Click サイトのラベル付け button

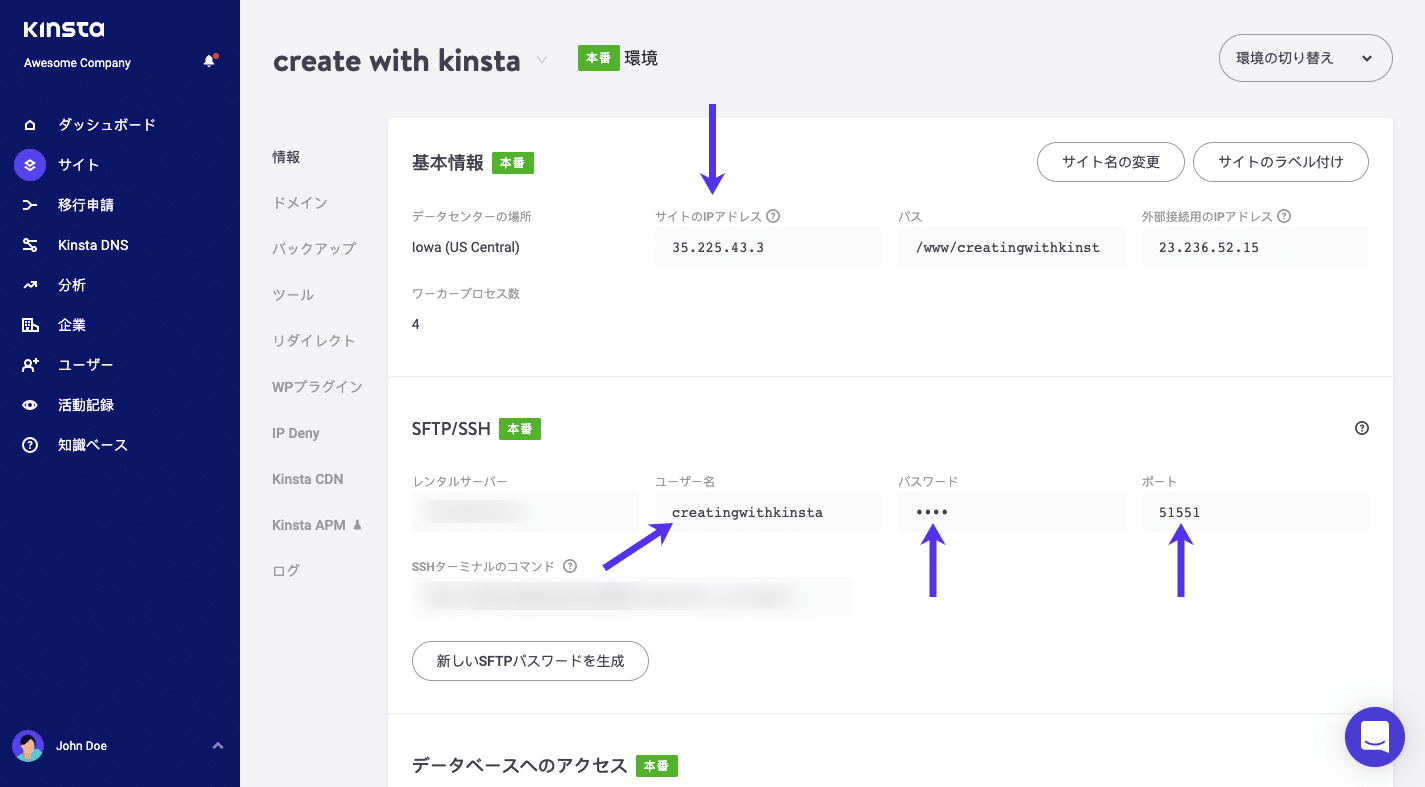[1281, 162]
